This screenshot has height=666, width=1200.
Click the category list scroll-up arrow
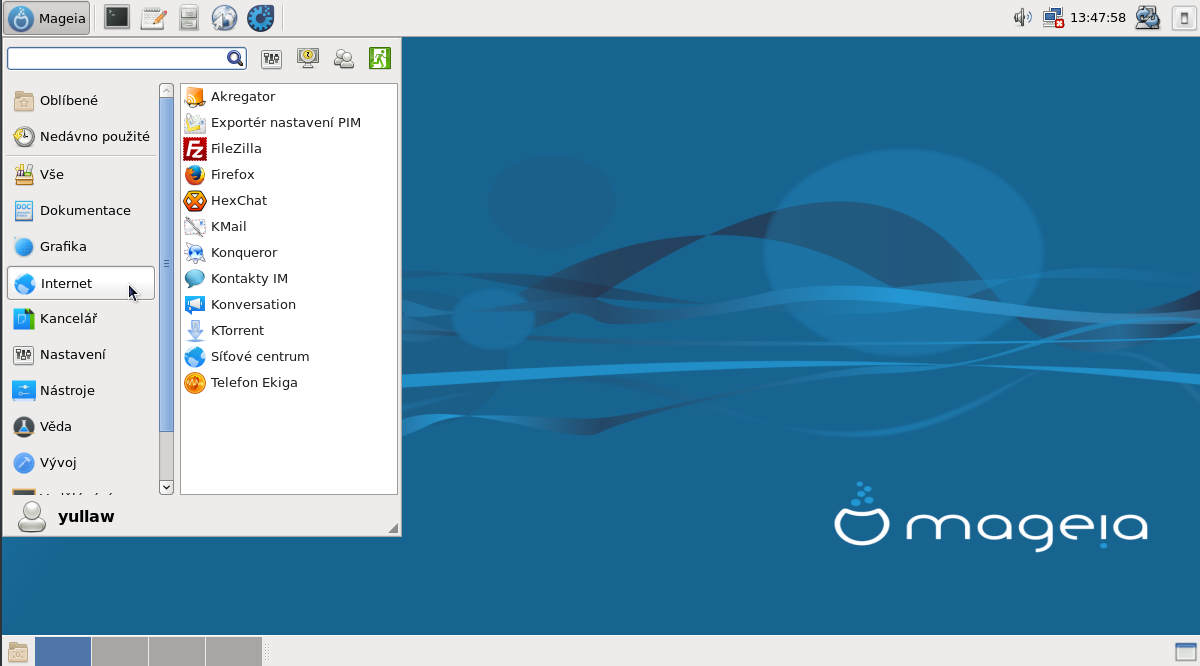point(167,90)
